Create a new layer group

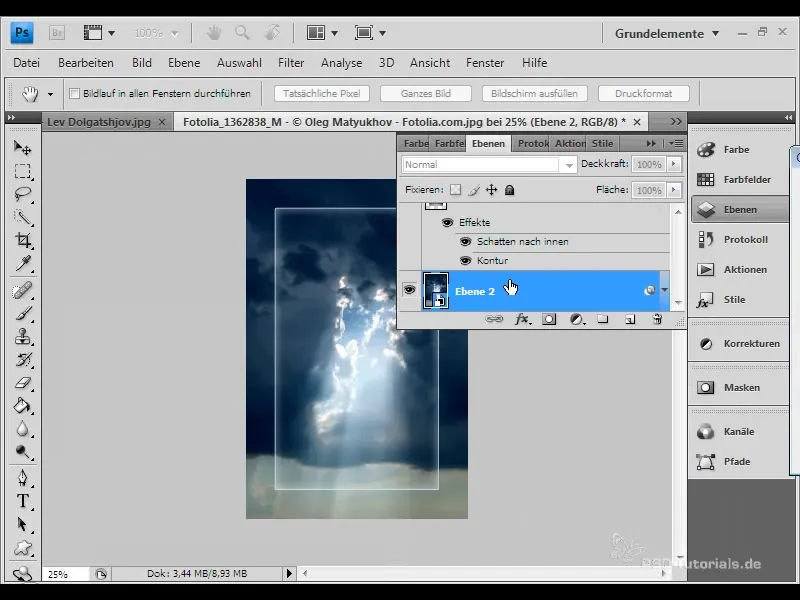coord(603,319)
